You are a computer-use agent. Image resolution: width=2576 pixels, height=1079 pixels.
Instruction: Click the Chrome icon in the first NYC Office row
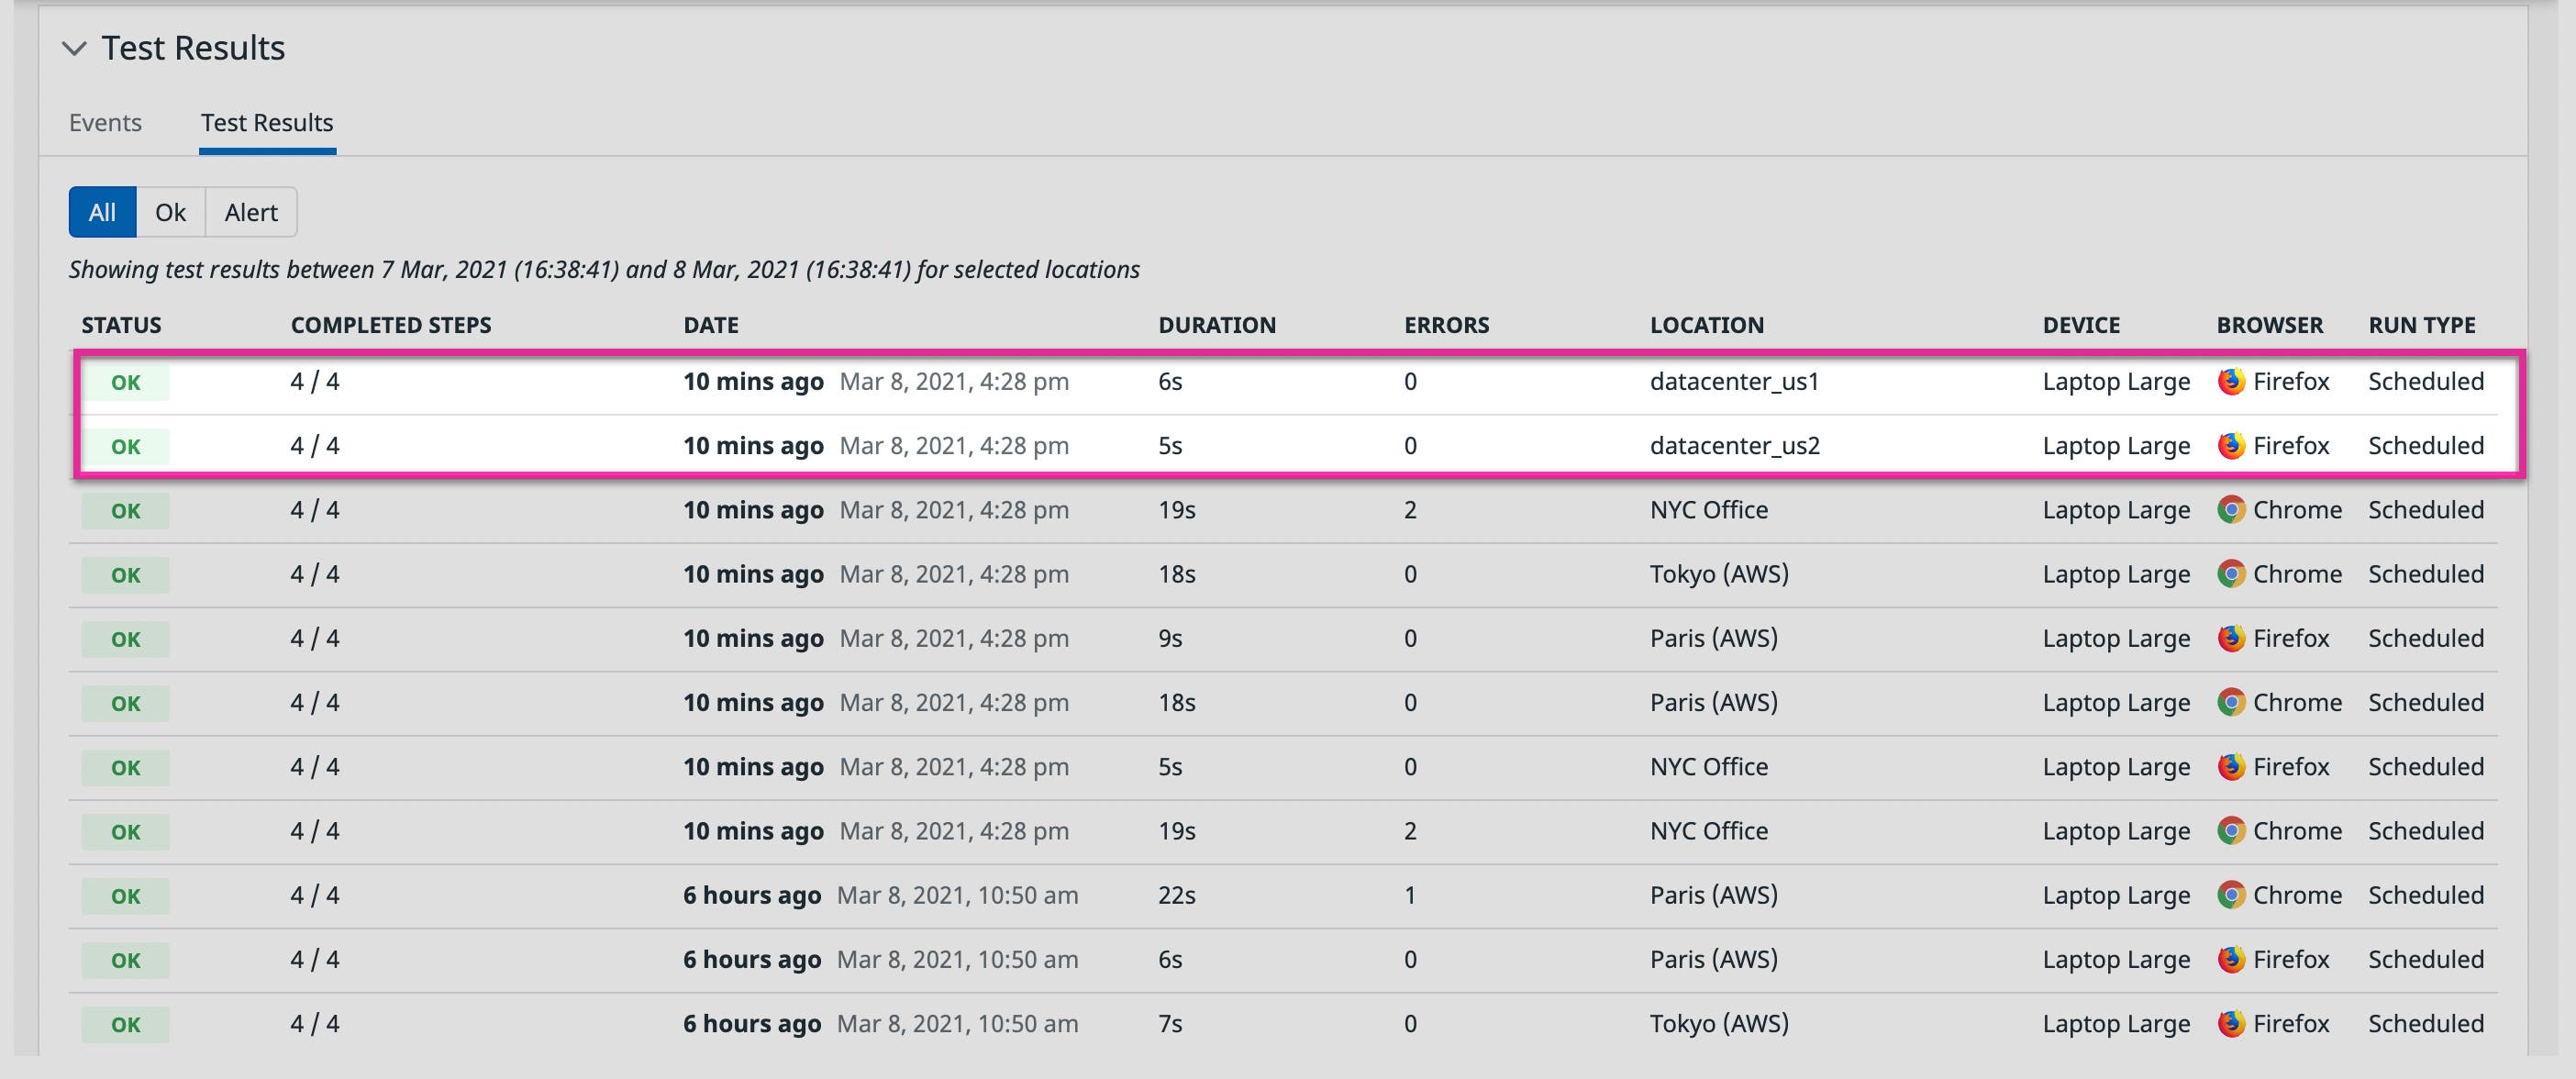[2234, 510]
